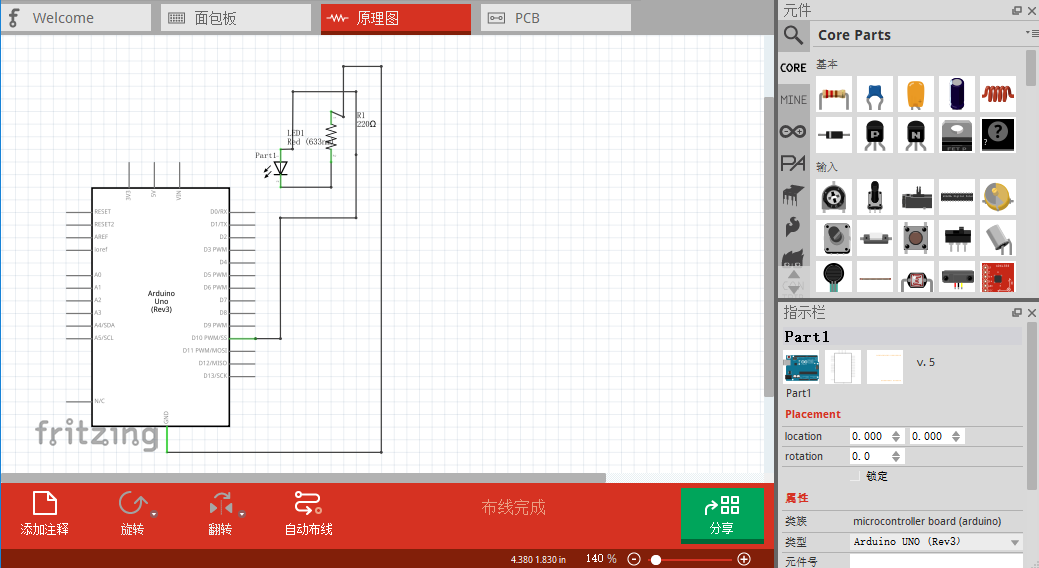Click the 翻转 flip button
The image size is (1039, 568).
point(221,514)
